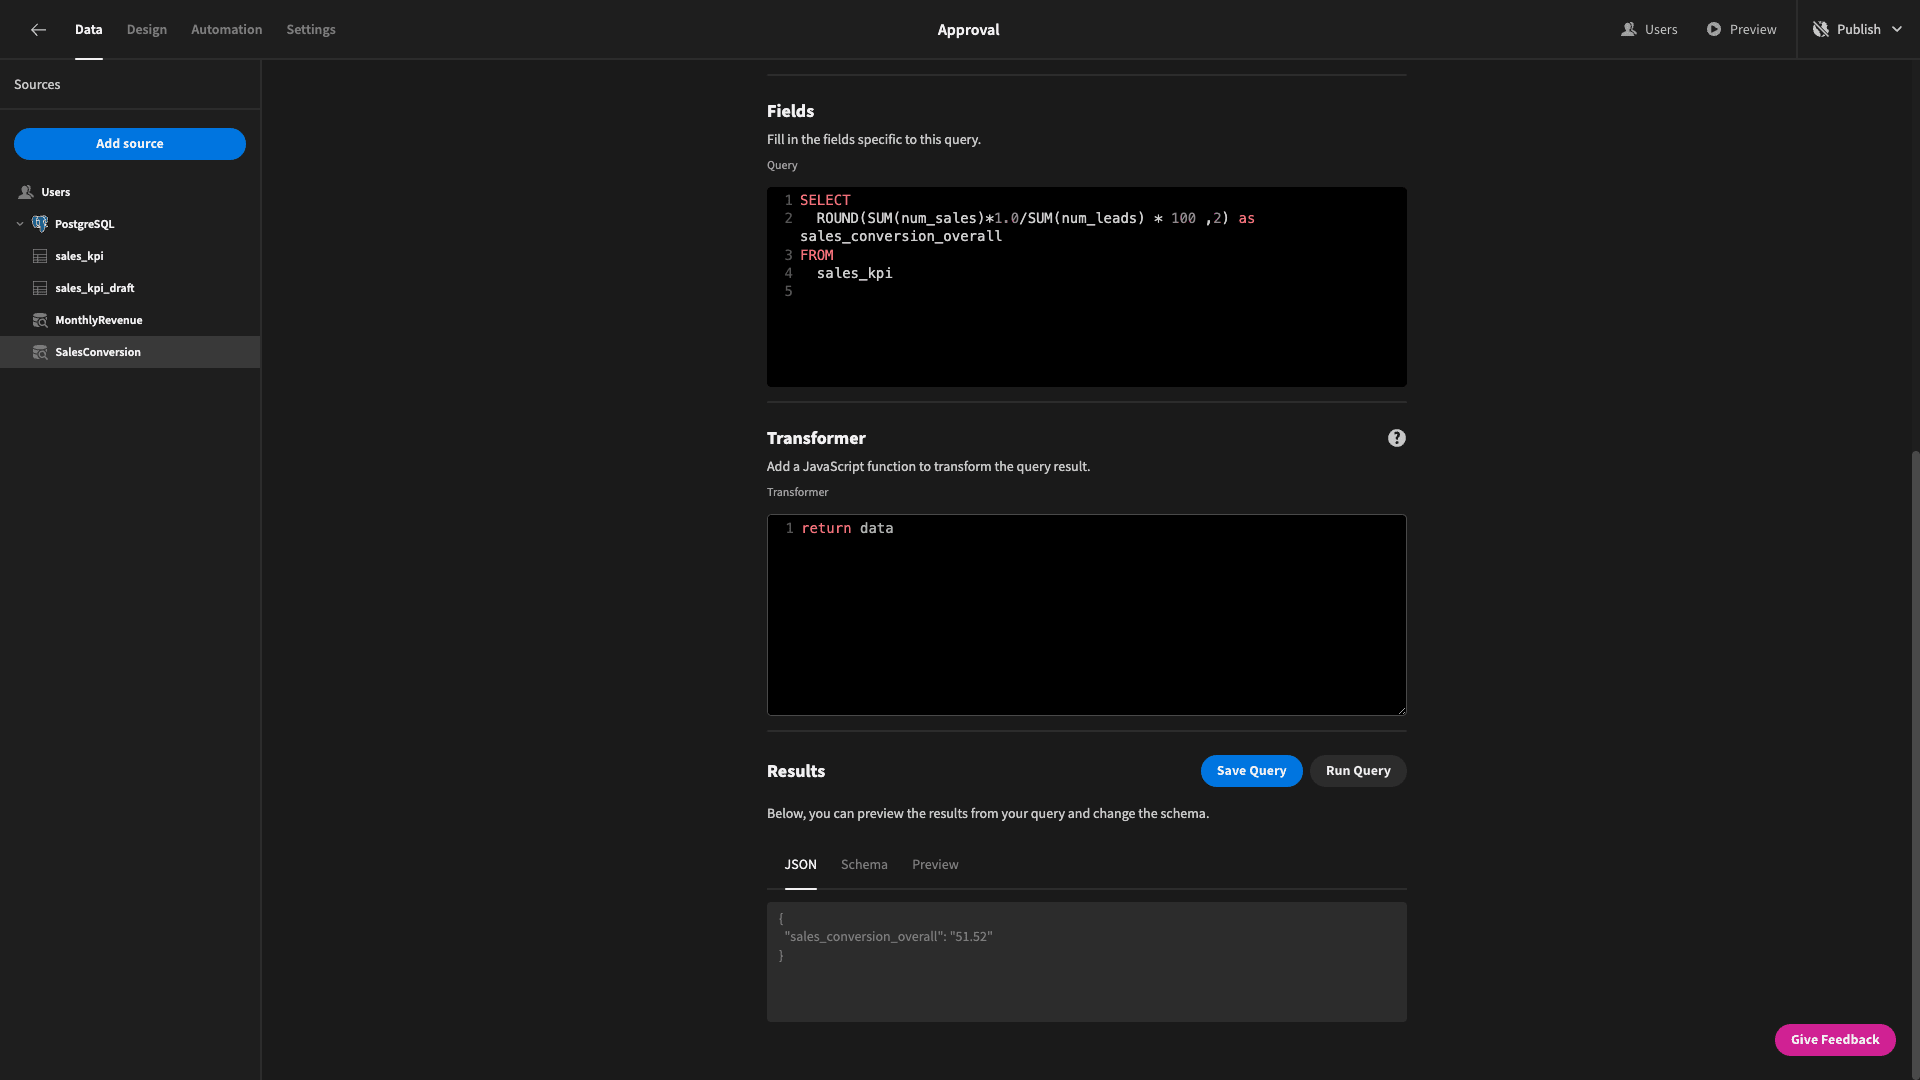Click the Preview label in top bar
Screen dimensions: 1920x1080
coord(1753,30)
